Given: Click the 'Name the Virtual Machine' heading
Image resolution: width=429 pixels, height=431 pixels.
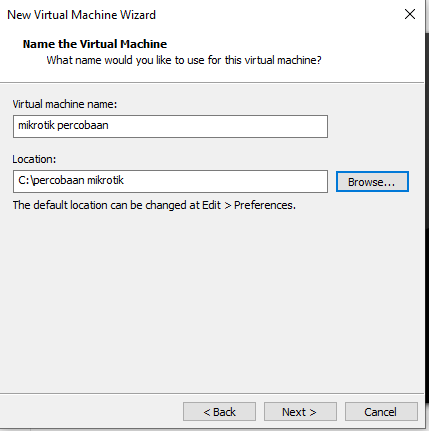Looking at the screenshot, I should [x=95, y=44].
